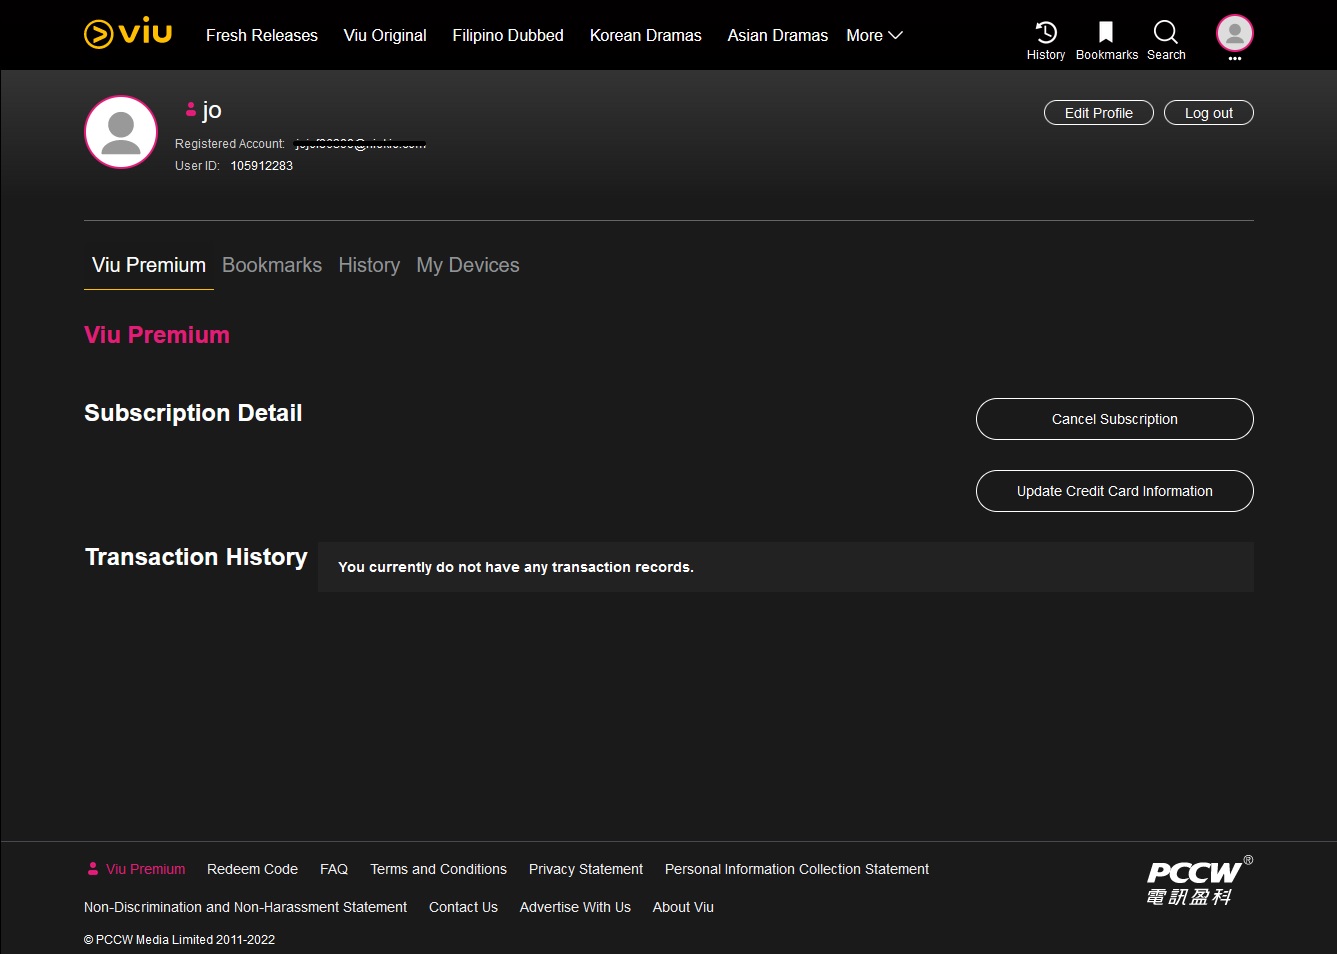Click the Subscription Detail heading
This screenshot has width=1337, height=954.
[x=193, y=413]
